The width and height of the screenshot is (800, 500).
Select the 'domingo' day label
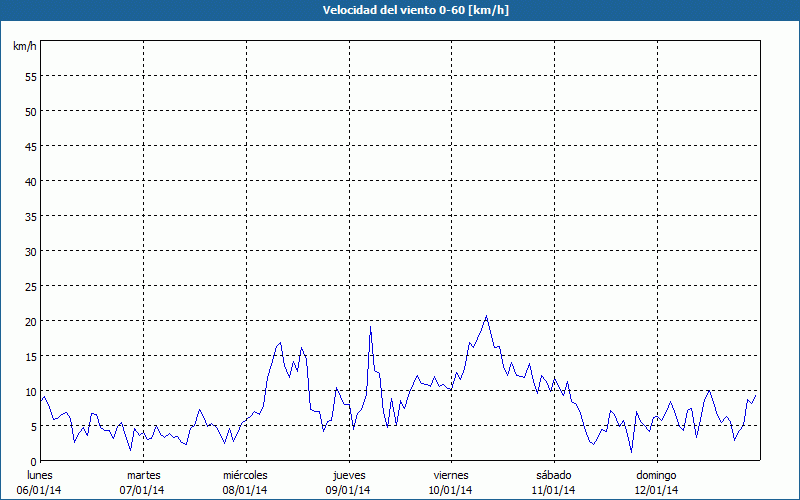point(656,475)
